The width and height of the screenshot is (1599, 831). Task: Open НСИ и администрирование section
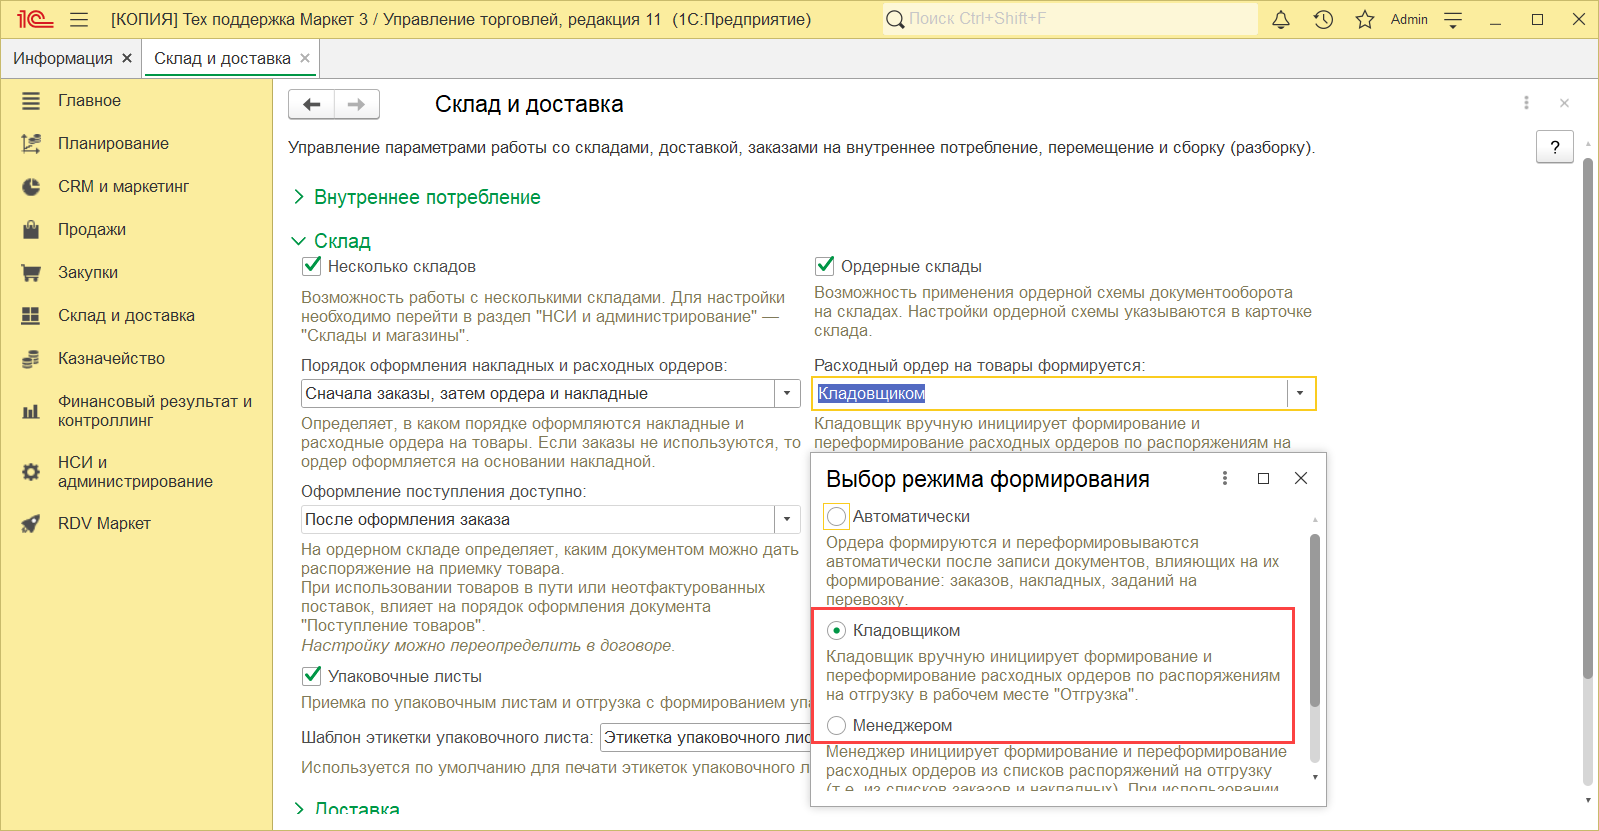point(135,471)
